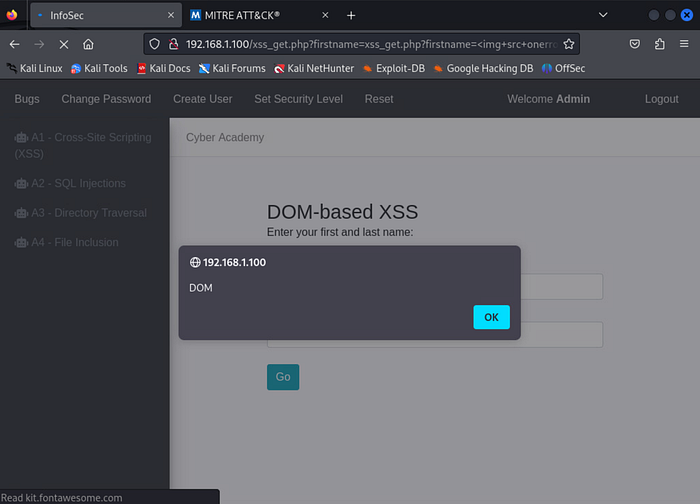Click the DOM-based XSS heading
Viewport: 700px width, 504px height.
click(x=342, y=212)
